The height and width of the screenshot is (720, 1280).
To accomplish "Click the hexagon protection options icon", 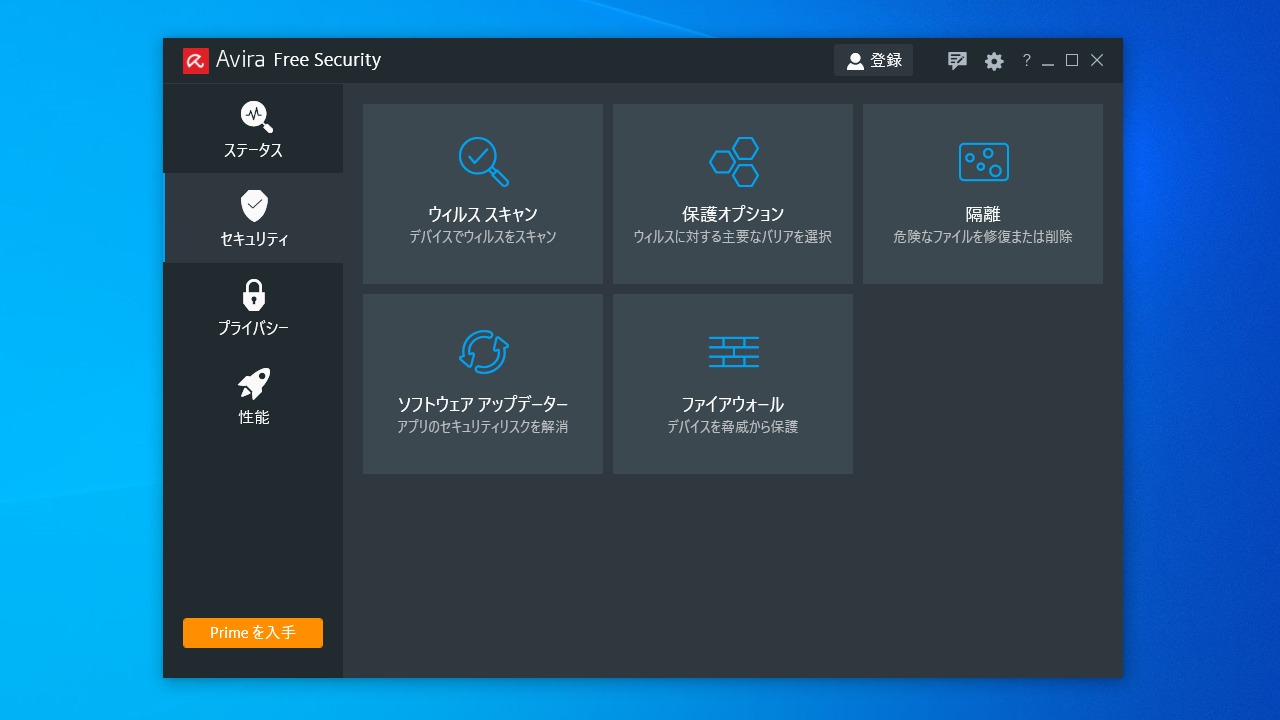I will pyautogui.click(x=734, y=162).
